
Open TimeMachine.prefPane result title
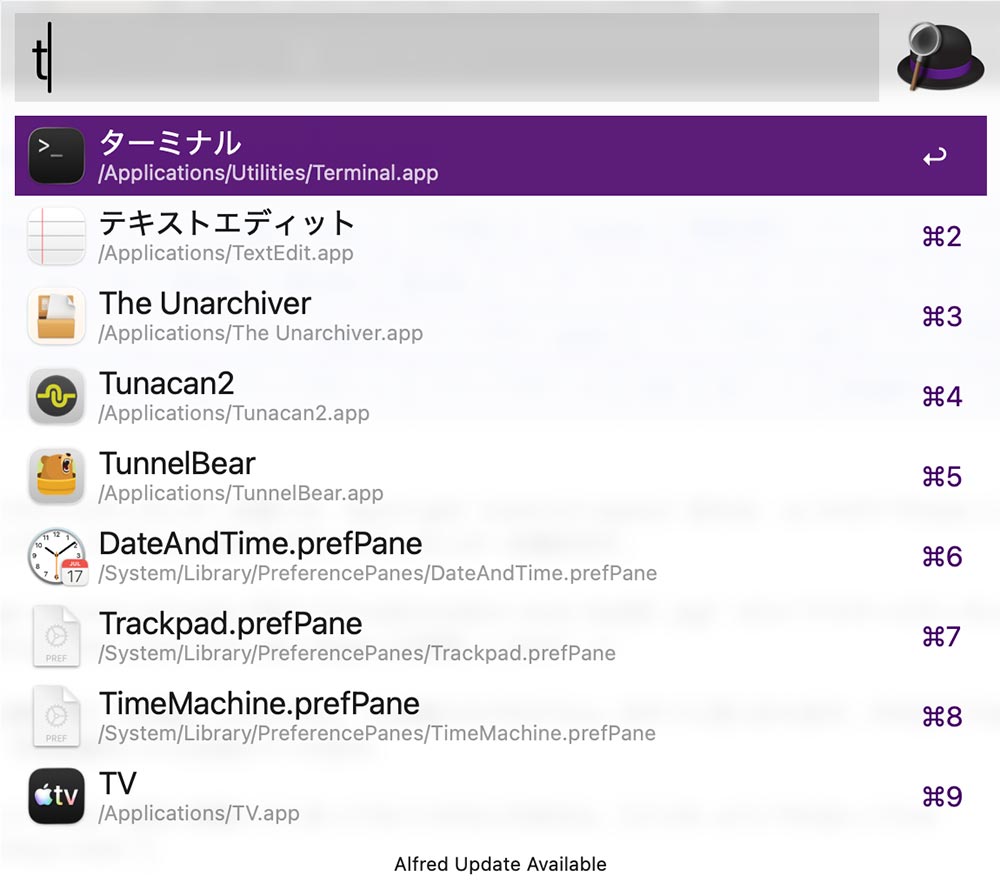(259, 704)
